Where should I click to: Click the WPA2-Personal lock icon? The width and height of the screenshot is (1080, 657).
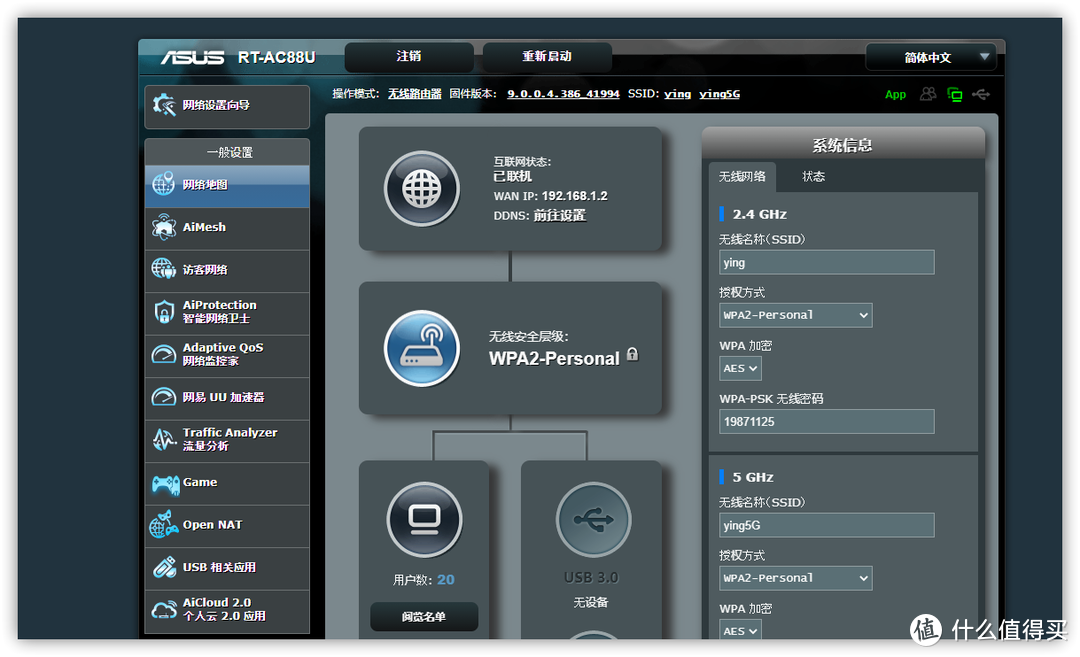pyautogui.click(x=632, y=355)
